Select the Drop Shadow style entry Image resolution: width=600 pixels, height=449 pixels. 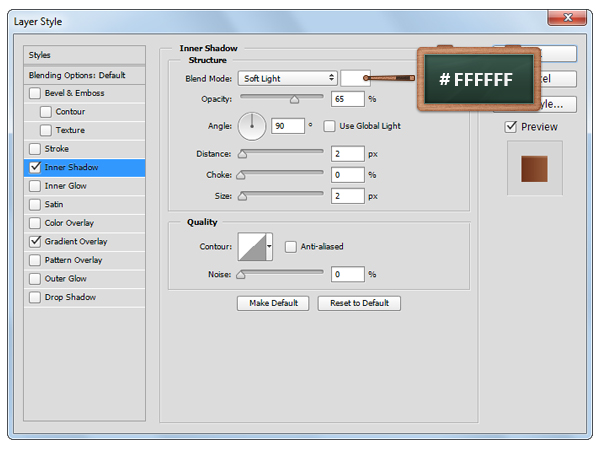(70, 297)
